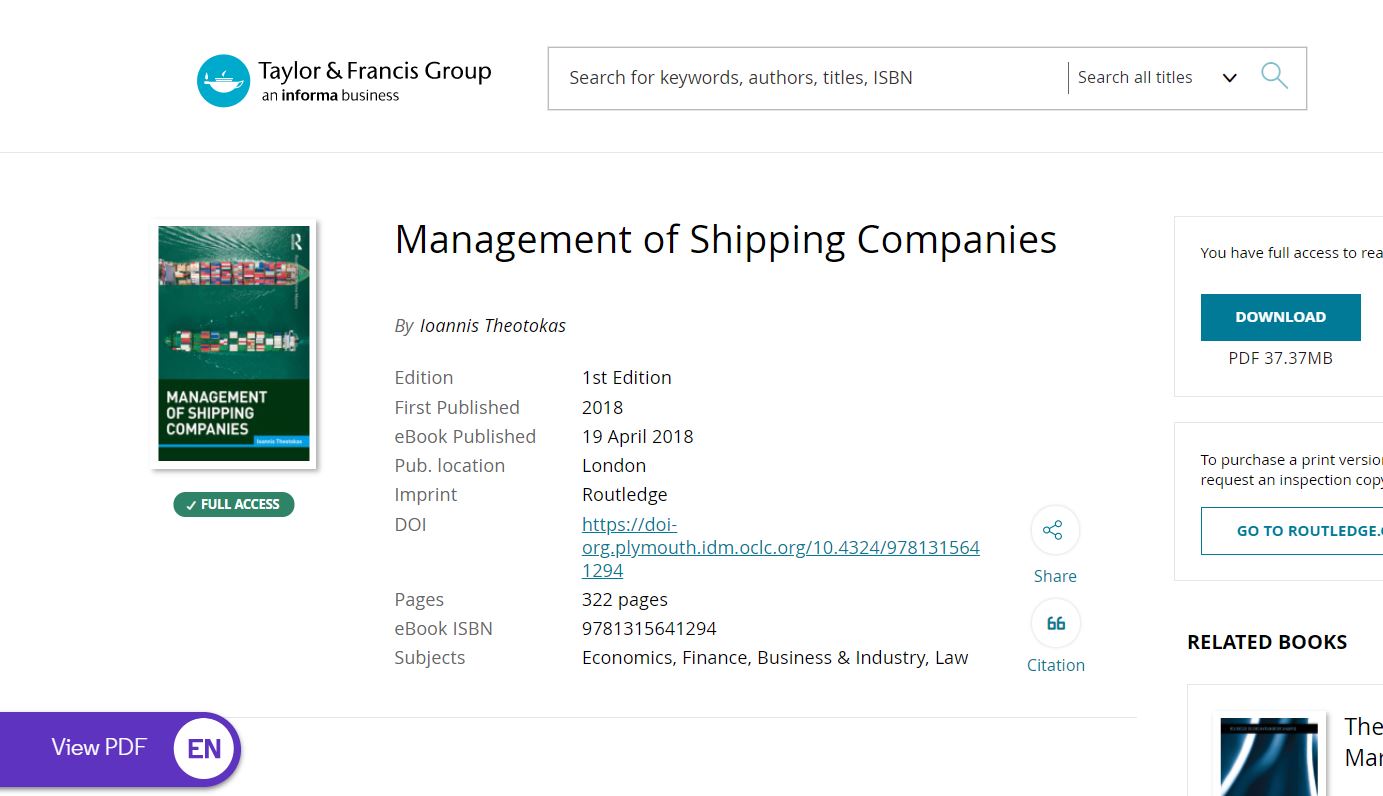1383x796 pixels.
Task: Click the text 322 pages
Action: pyautogui.click(x=624, y=600)
